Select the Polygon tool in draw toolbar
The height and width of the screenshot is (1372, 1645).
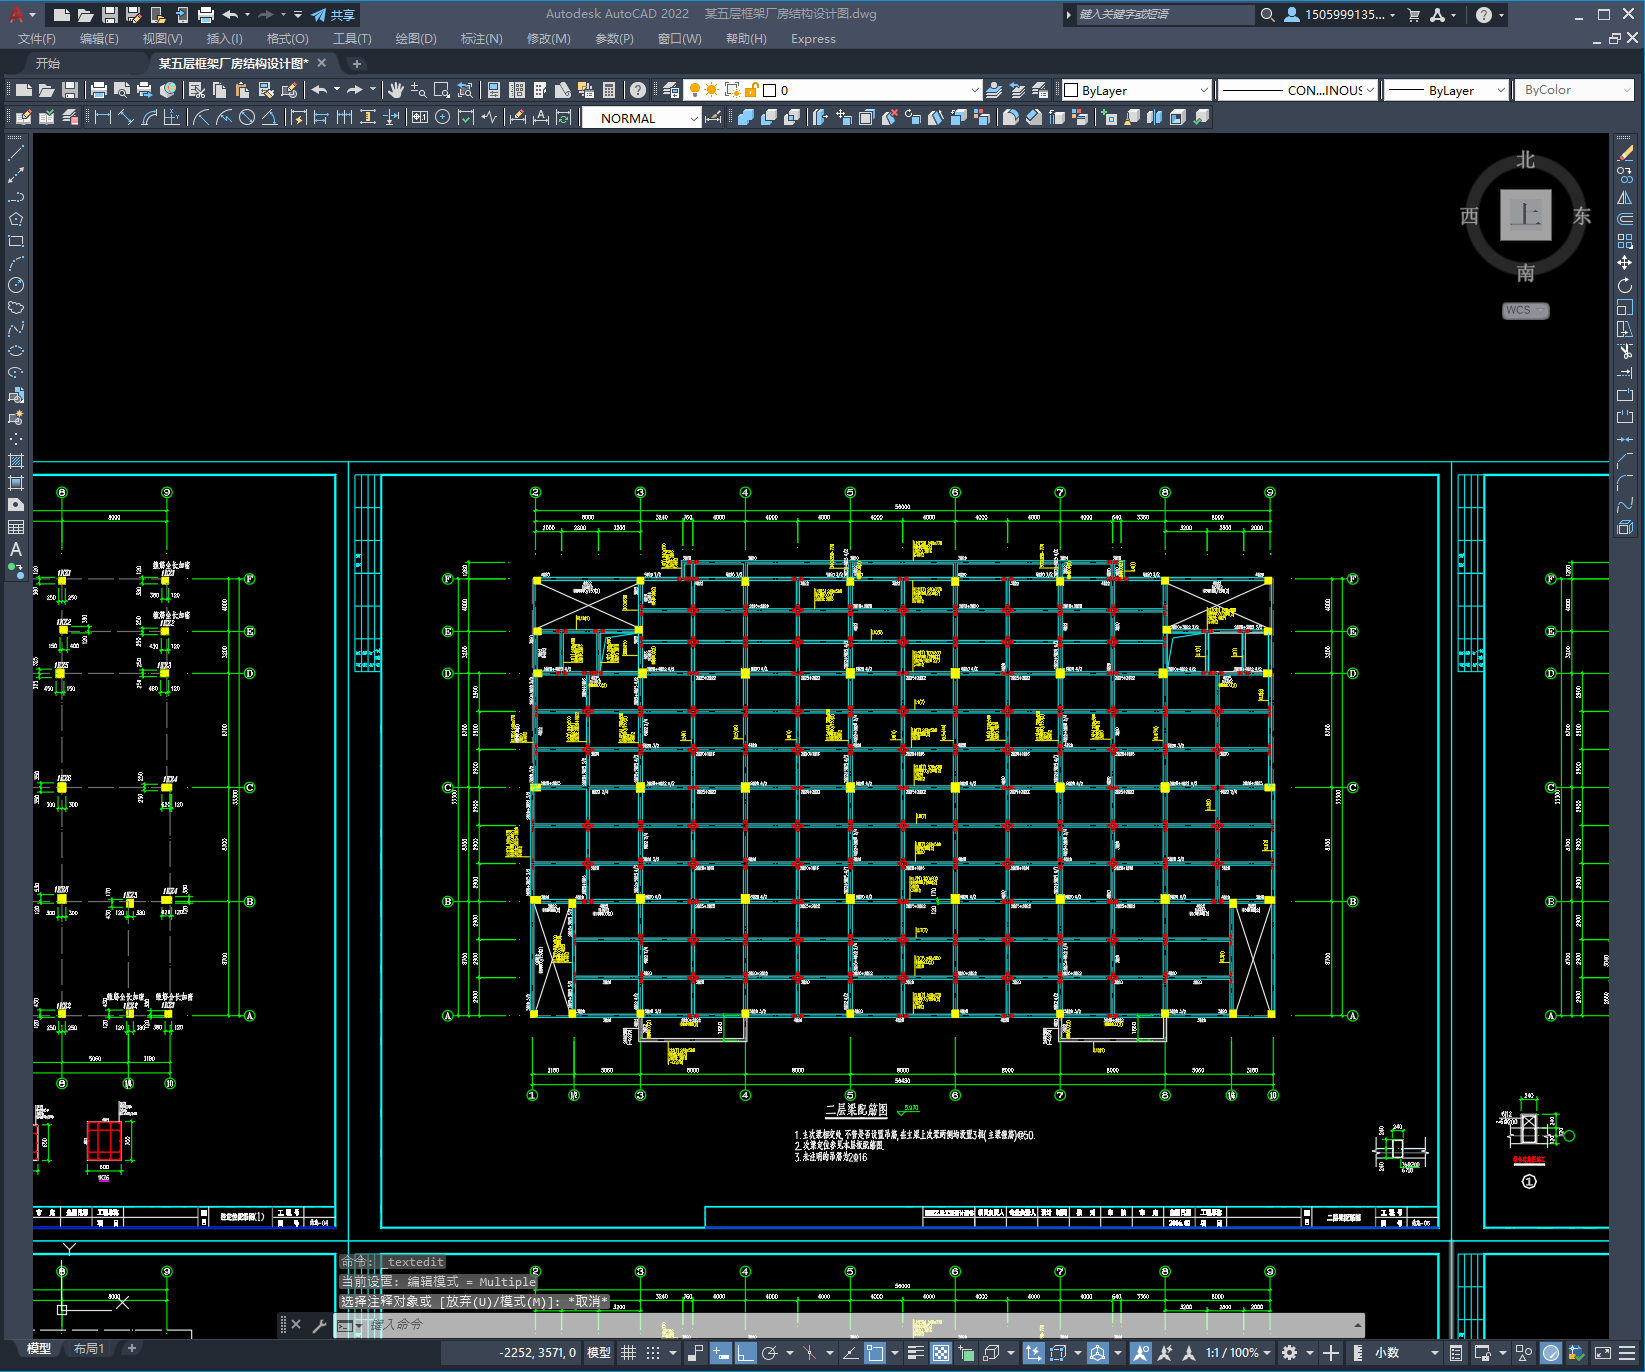coord(16,219)
